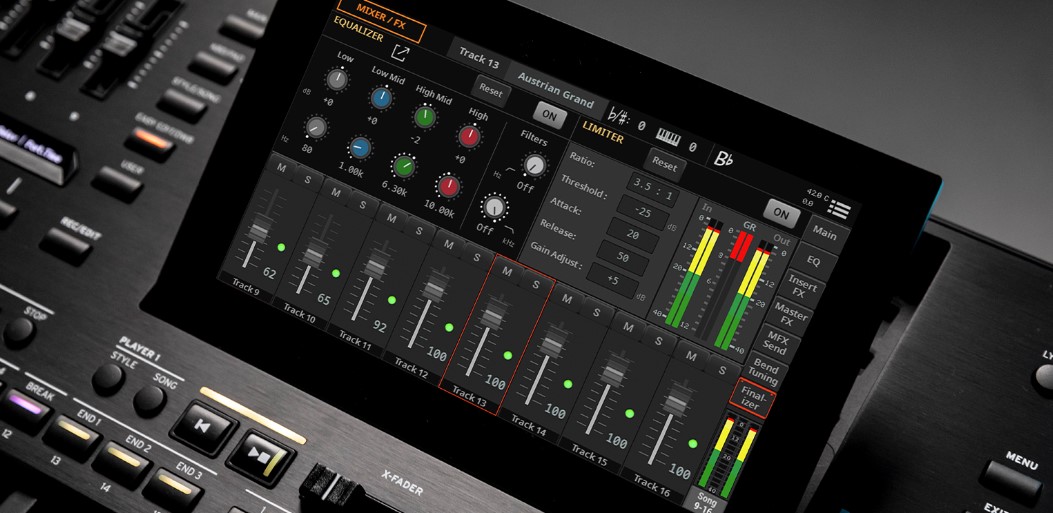Click the blue Low Mid gain knob

pos(381,98)
